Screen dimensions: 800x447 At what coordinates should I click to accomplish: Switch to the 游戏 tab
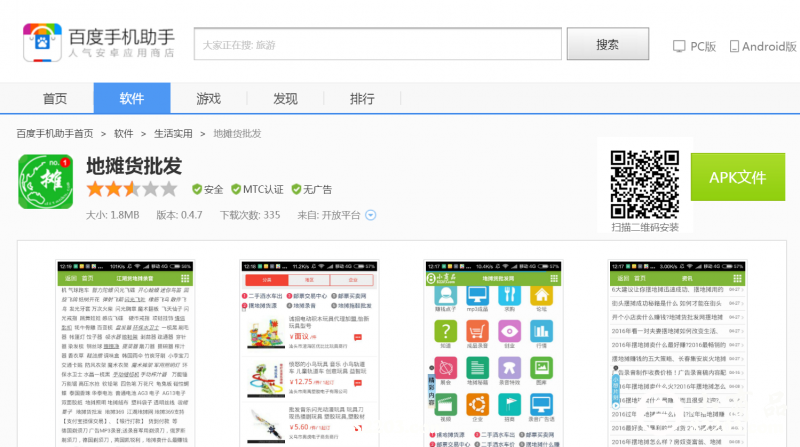coord(209,98)
